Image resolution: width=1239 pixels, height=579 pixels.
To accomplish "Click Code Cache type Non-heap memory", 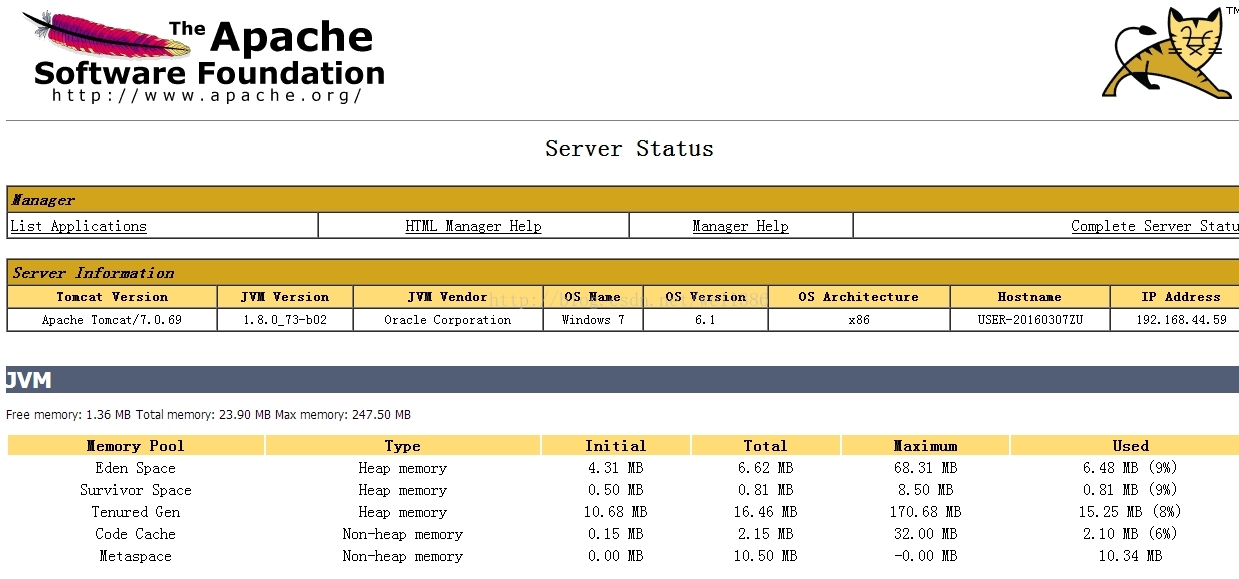I will click(x=403, y=534).
